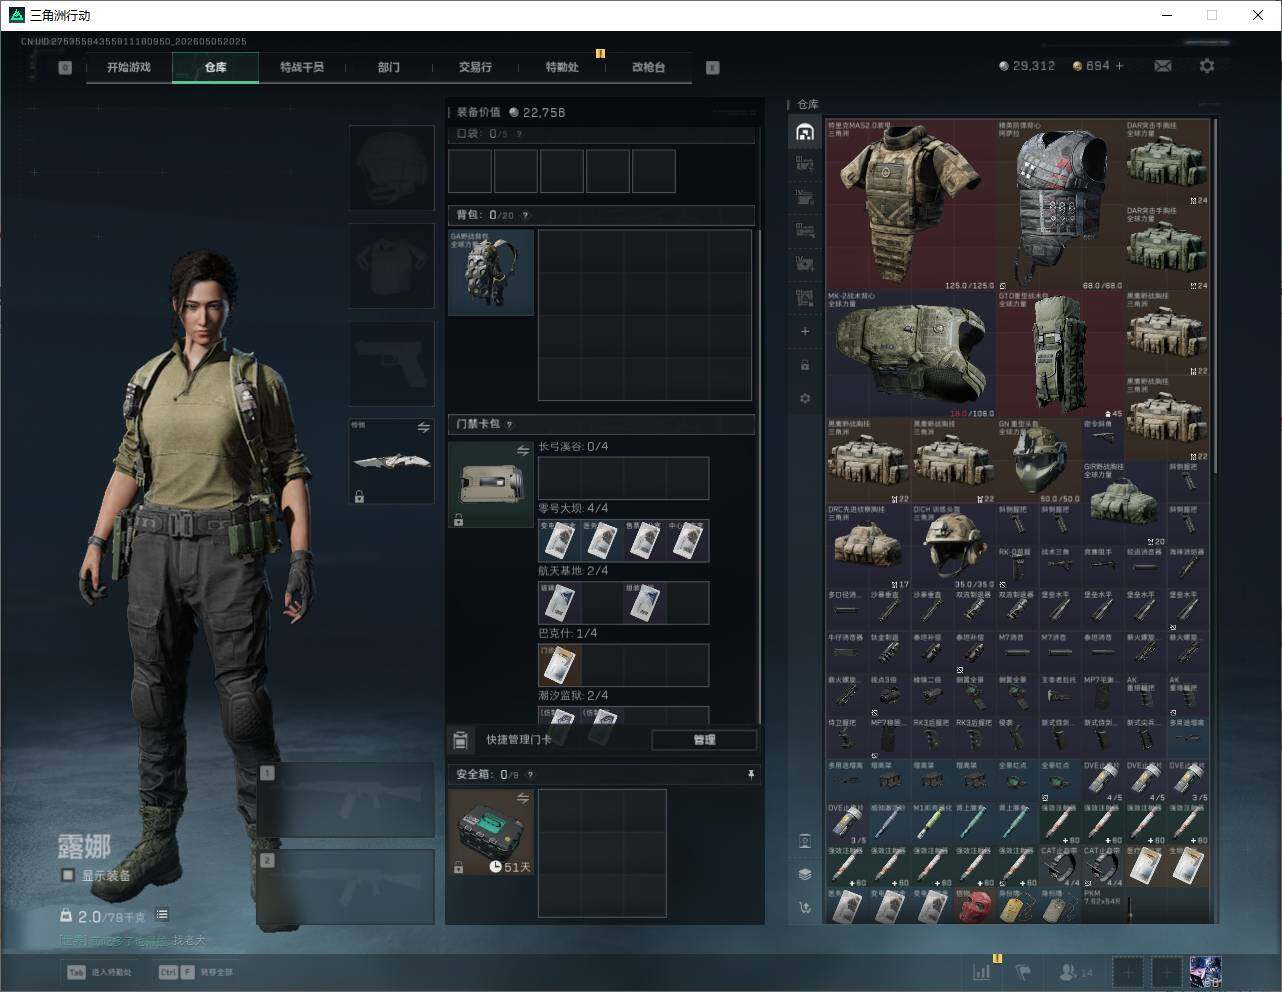Screen dimensions: 1282x992
Task: Click the lock icon on the keycard case
Action: click(x=458, y=520)
